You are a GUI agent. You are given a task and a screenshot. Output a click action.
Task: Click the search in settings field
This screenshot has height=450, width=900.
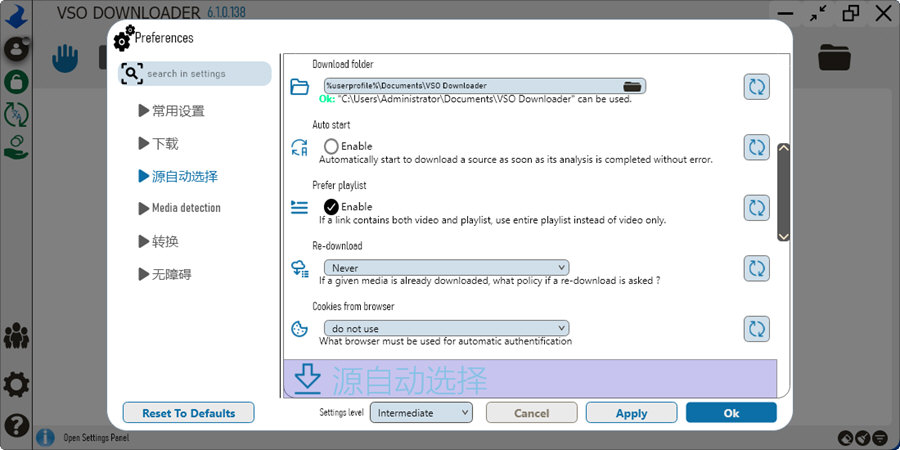195,73
